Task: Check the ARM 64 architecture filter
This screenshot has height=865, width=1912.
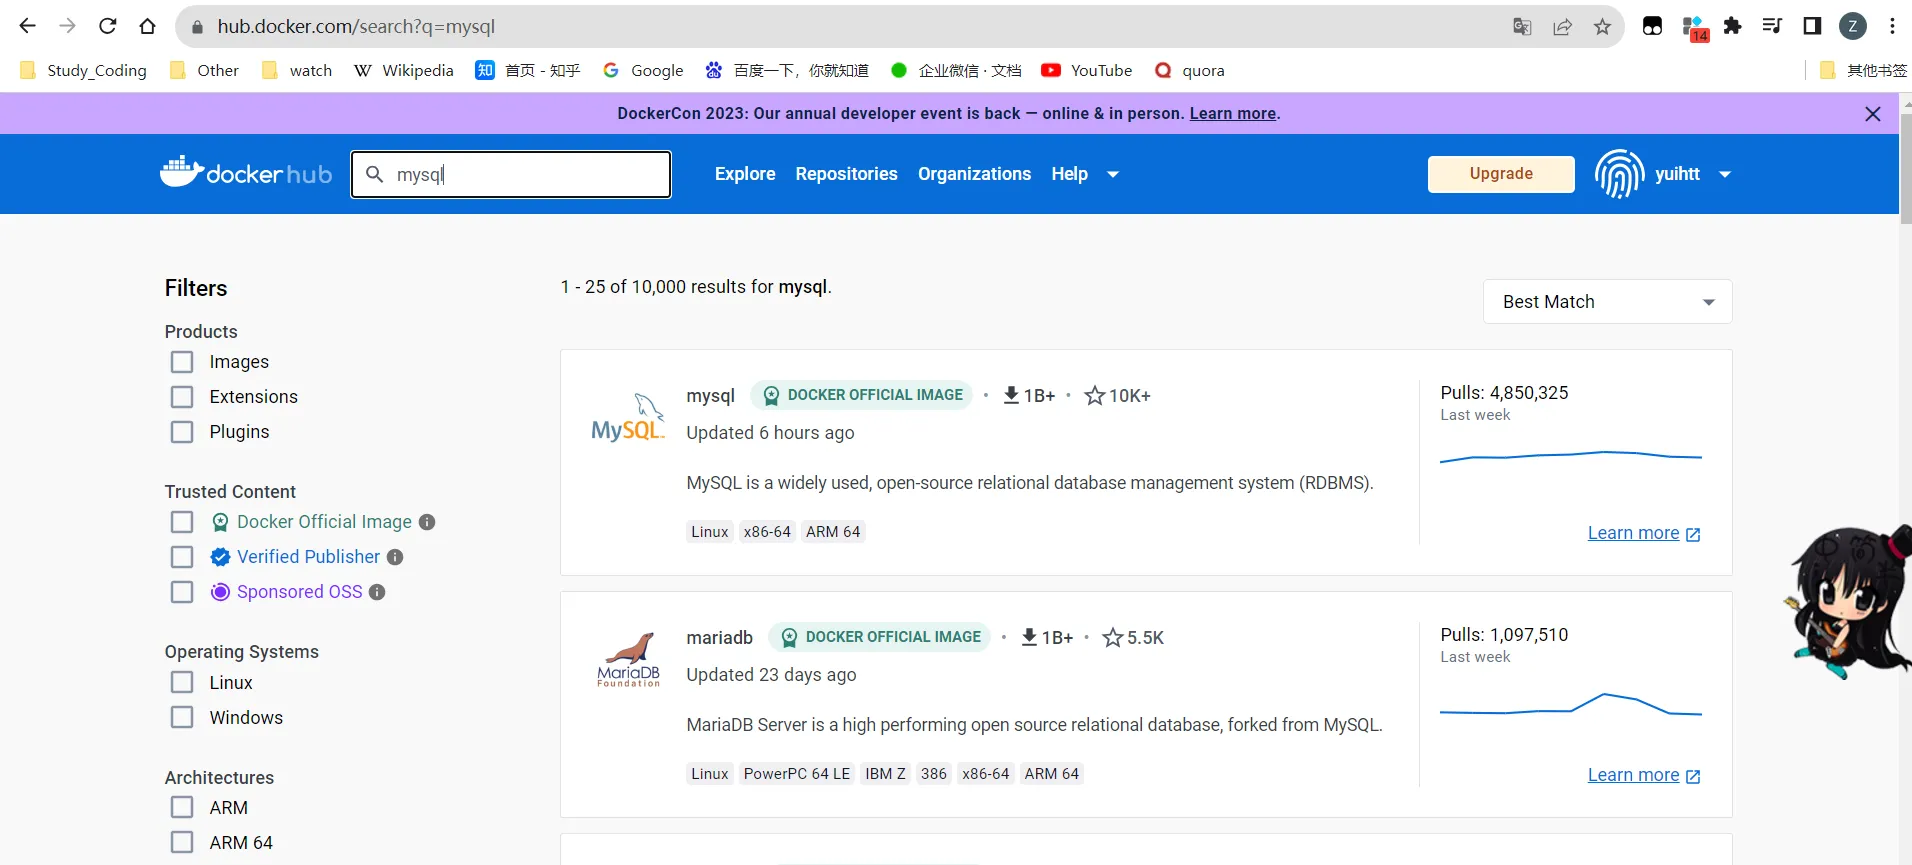Action: point(182,842)
